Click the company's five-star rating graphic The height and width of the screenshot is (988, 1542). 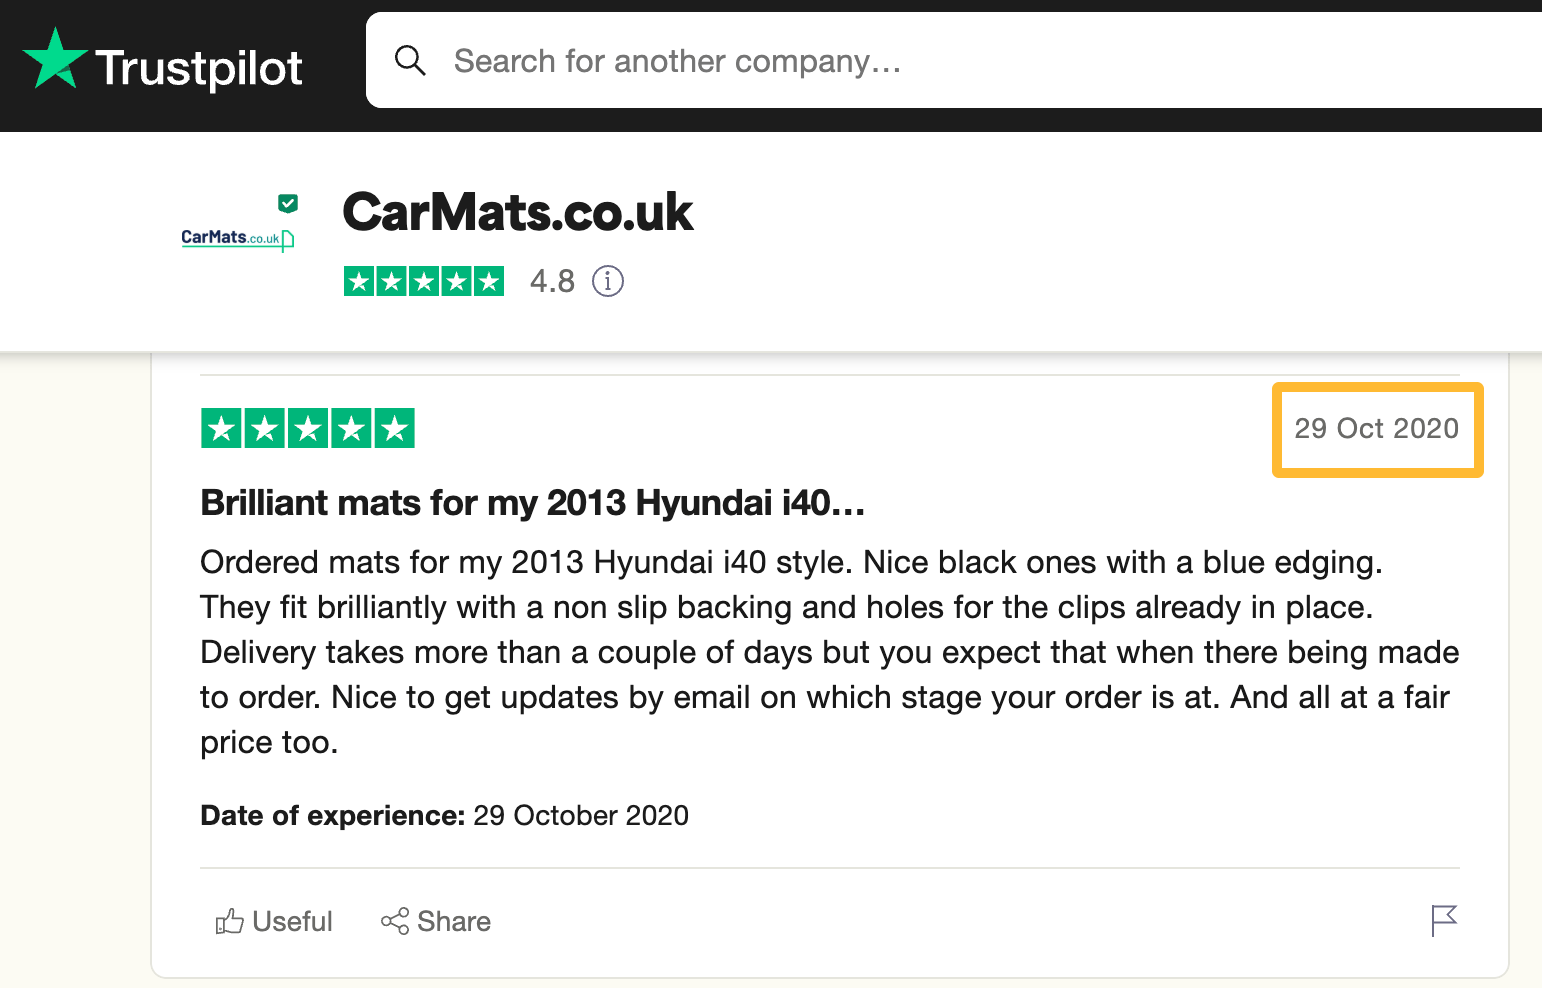point(424,281)
